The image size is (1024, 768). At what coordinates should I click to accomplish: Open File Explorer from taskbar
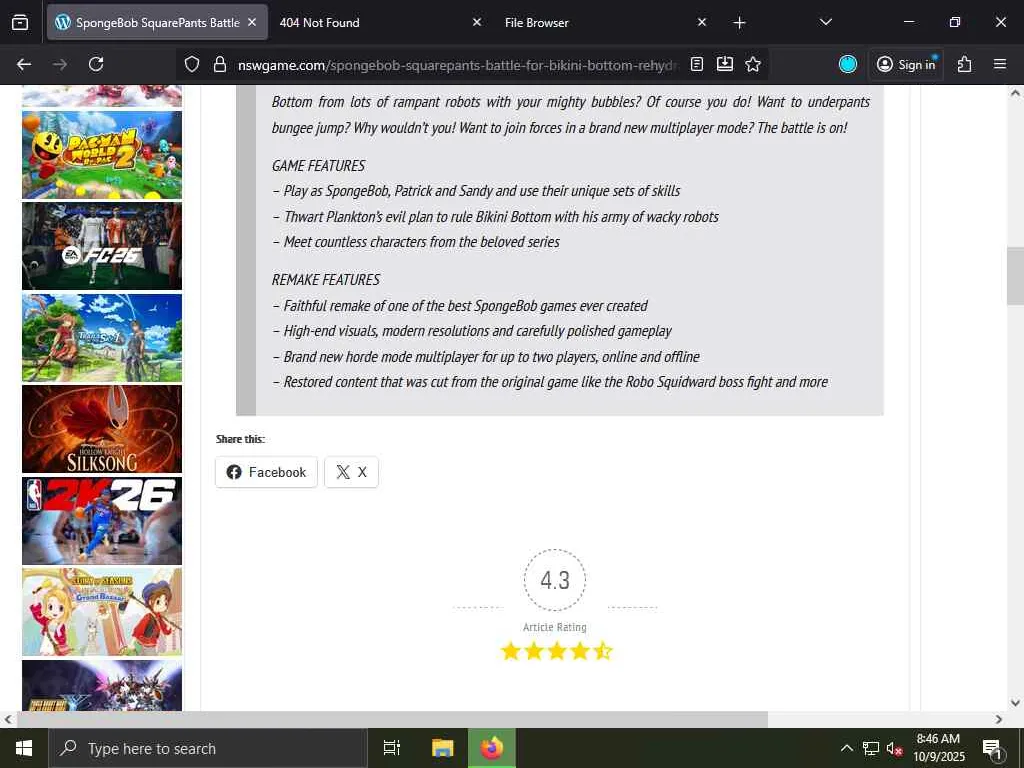point(442,748)
